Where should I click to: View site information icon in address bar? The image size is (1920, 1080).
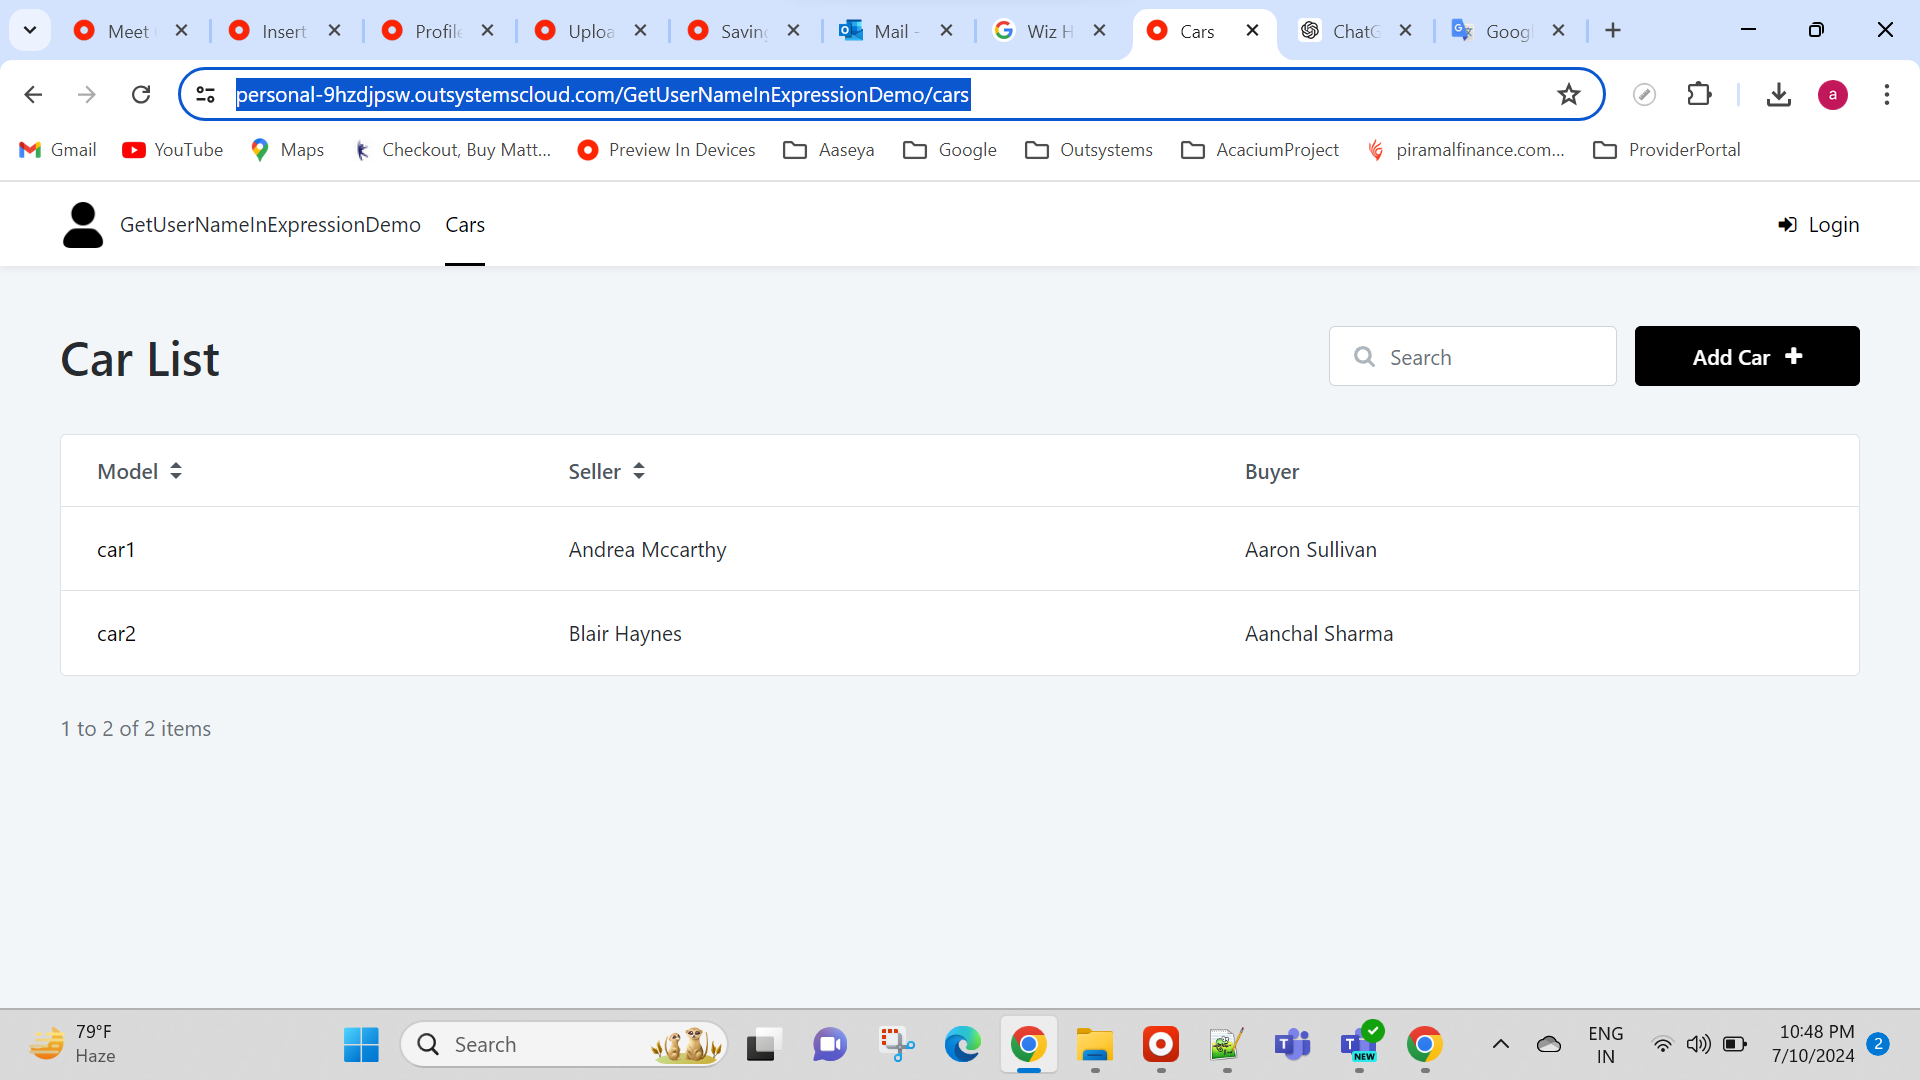(206, 95)
